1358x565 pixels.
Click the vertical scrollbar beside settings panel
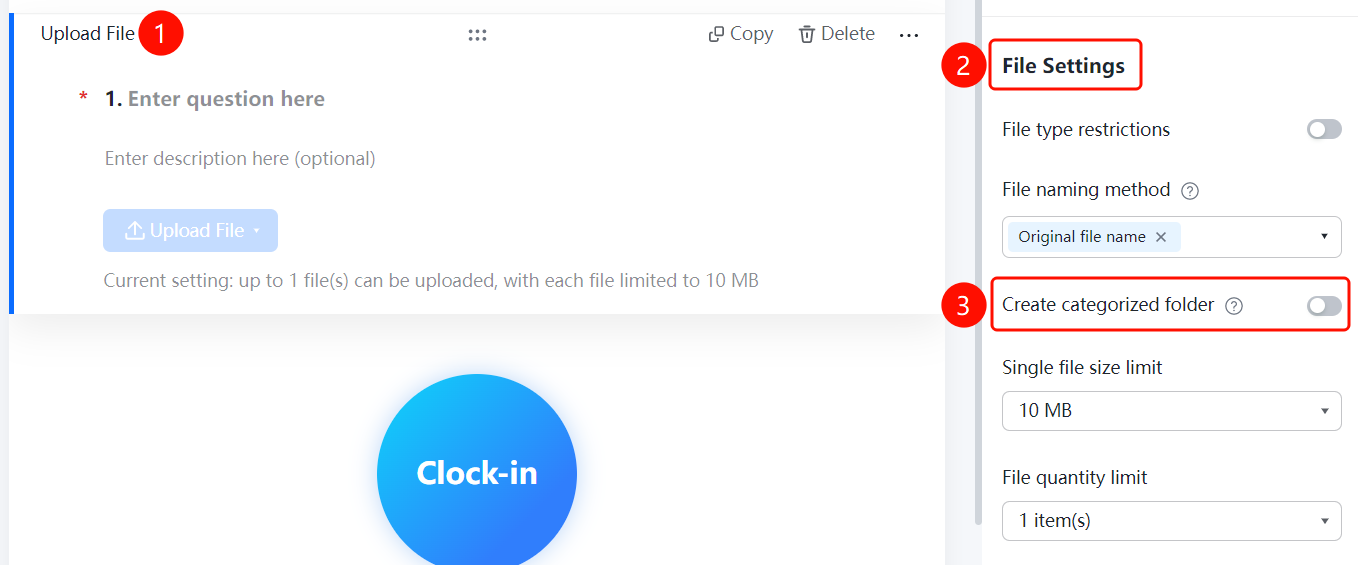point(978,262)
